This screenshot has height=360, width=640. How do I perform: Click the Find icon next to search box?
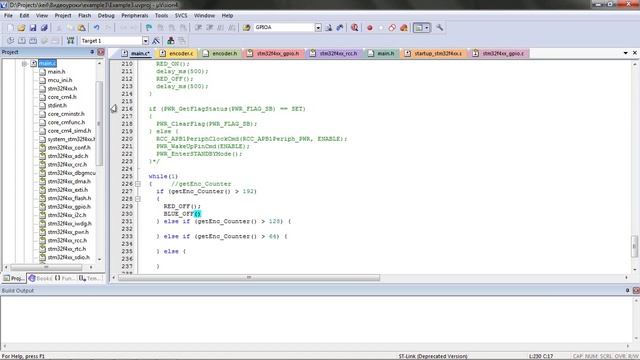pos(328,28)
